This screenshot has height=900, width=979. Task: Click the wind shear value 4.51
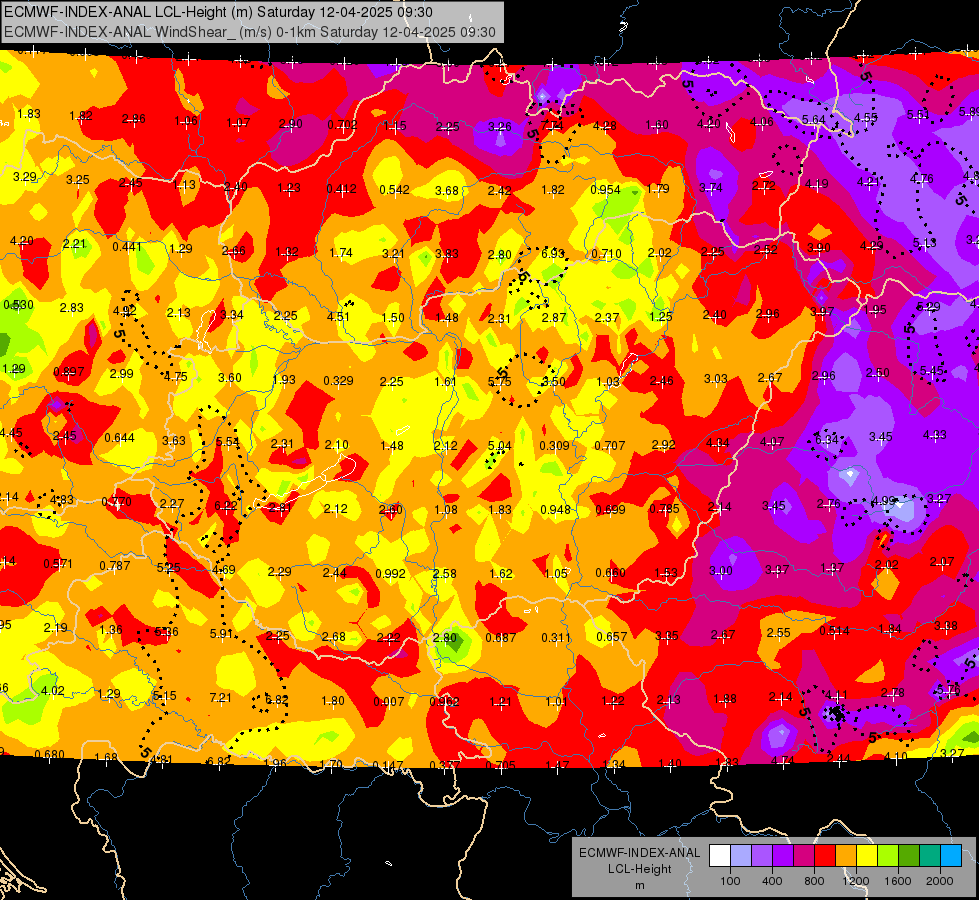click(338, 316)
